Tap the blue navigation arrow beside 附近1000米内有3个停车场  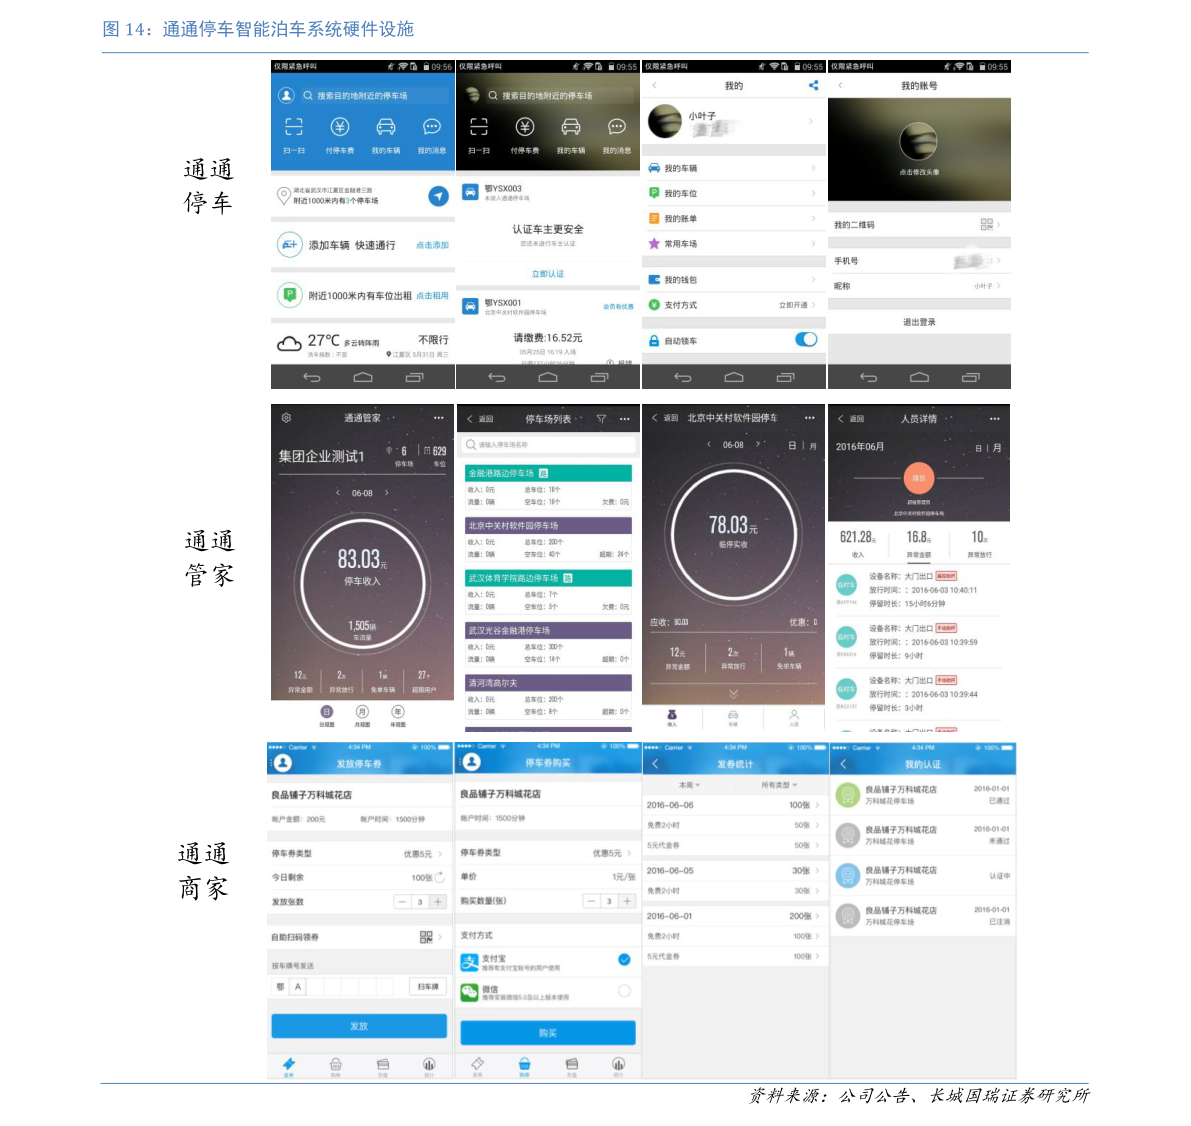438,196
